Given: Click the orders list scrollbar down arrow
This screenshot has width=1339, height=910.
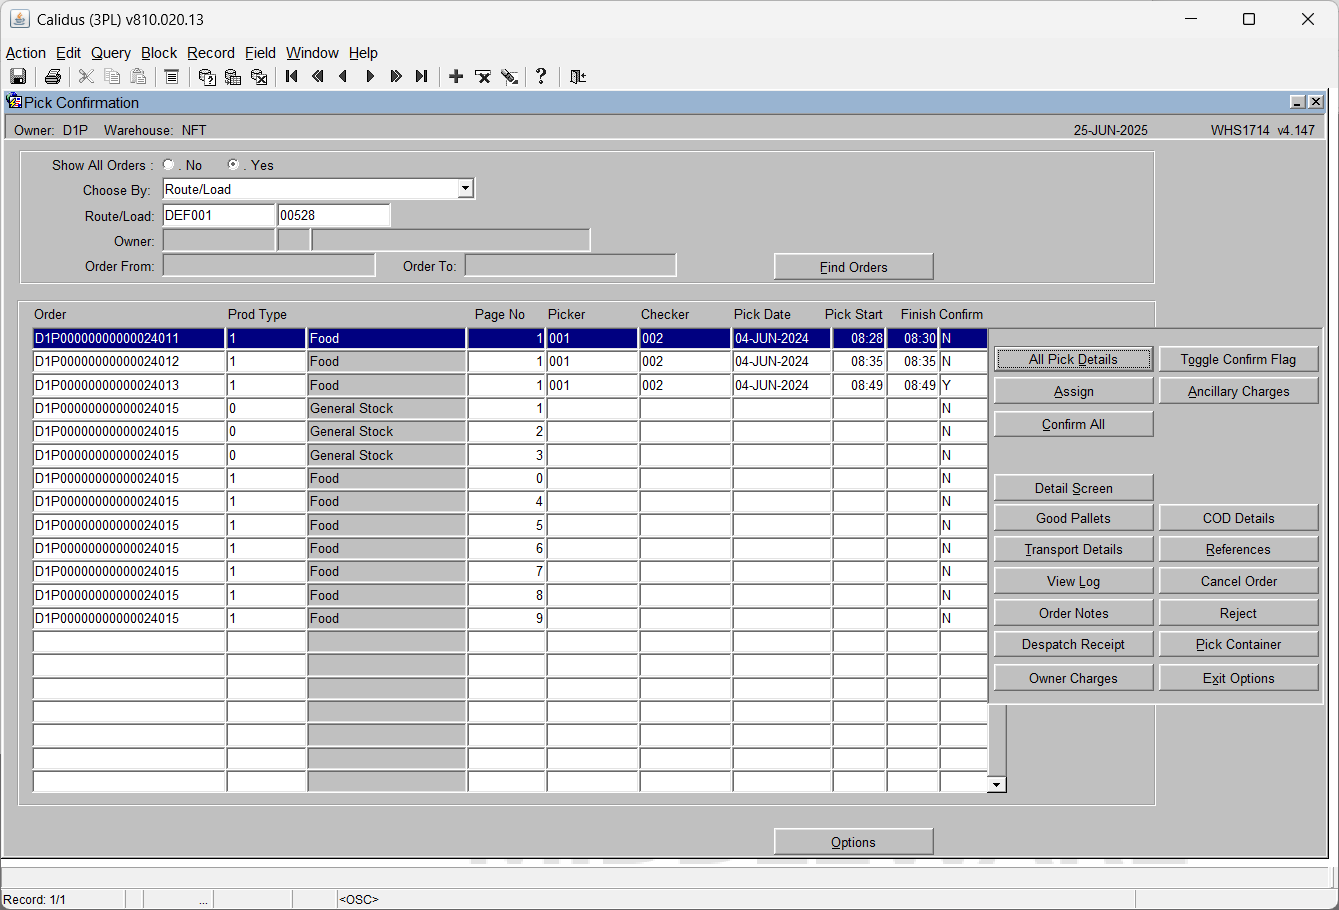Looking at the screenshot, I should tap(996, 785).
